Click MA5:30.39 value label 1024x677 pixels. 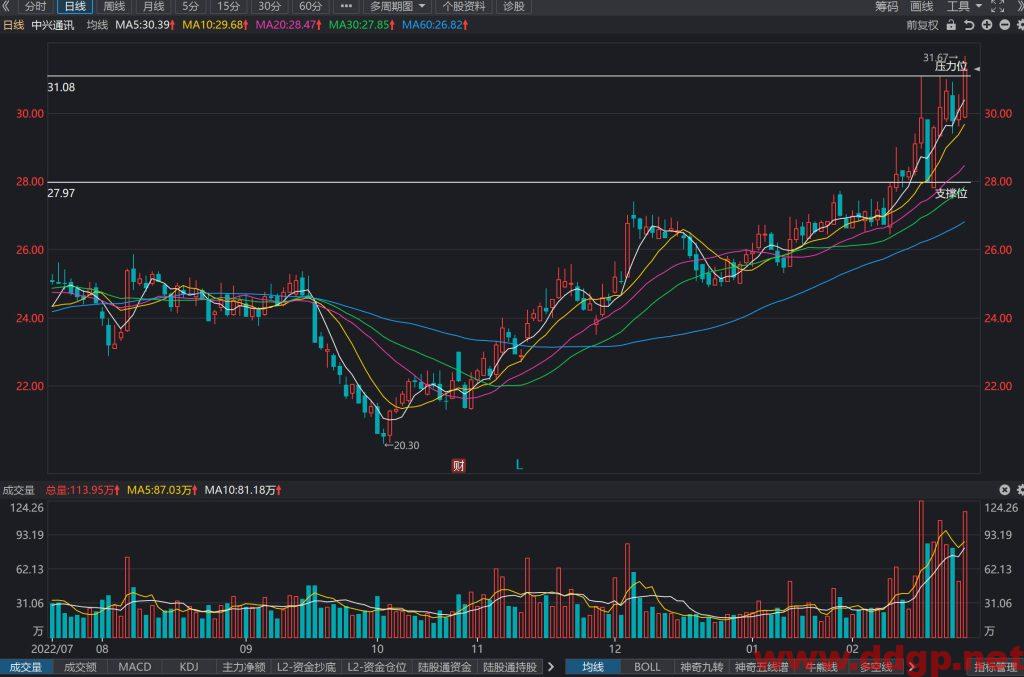145,25
